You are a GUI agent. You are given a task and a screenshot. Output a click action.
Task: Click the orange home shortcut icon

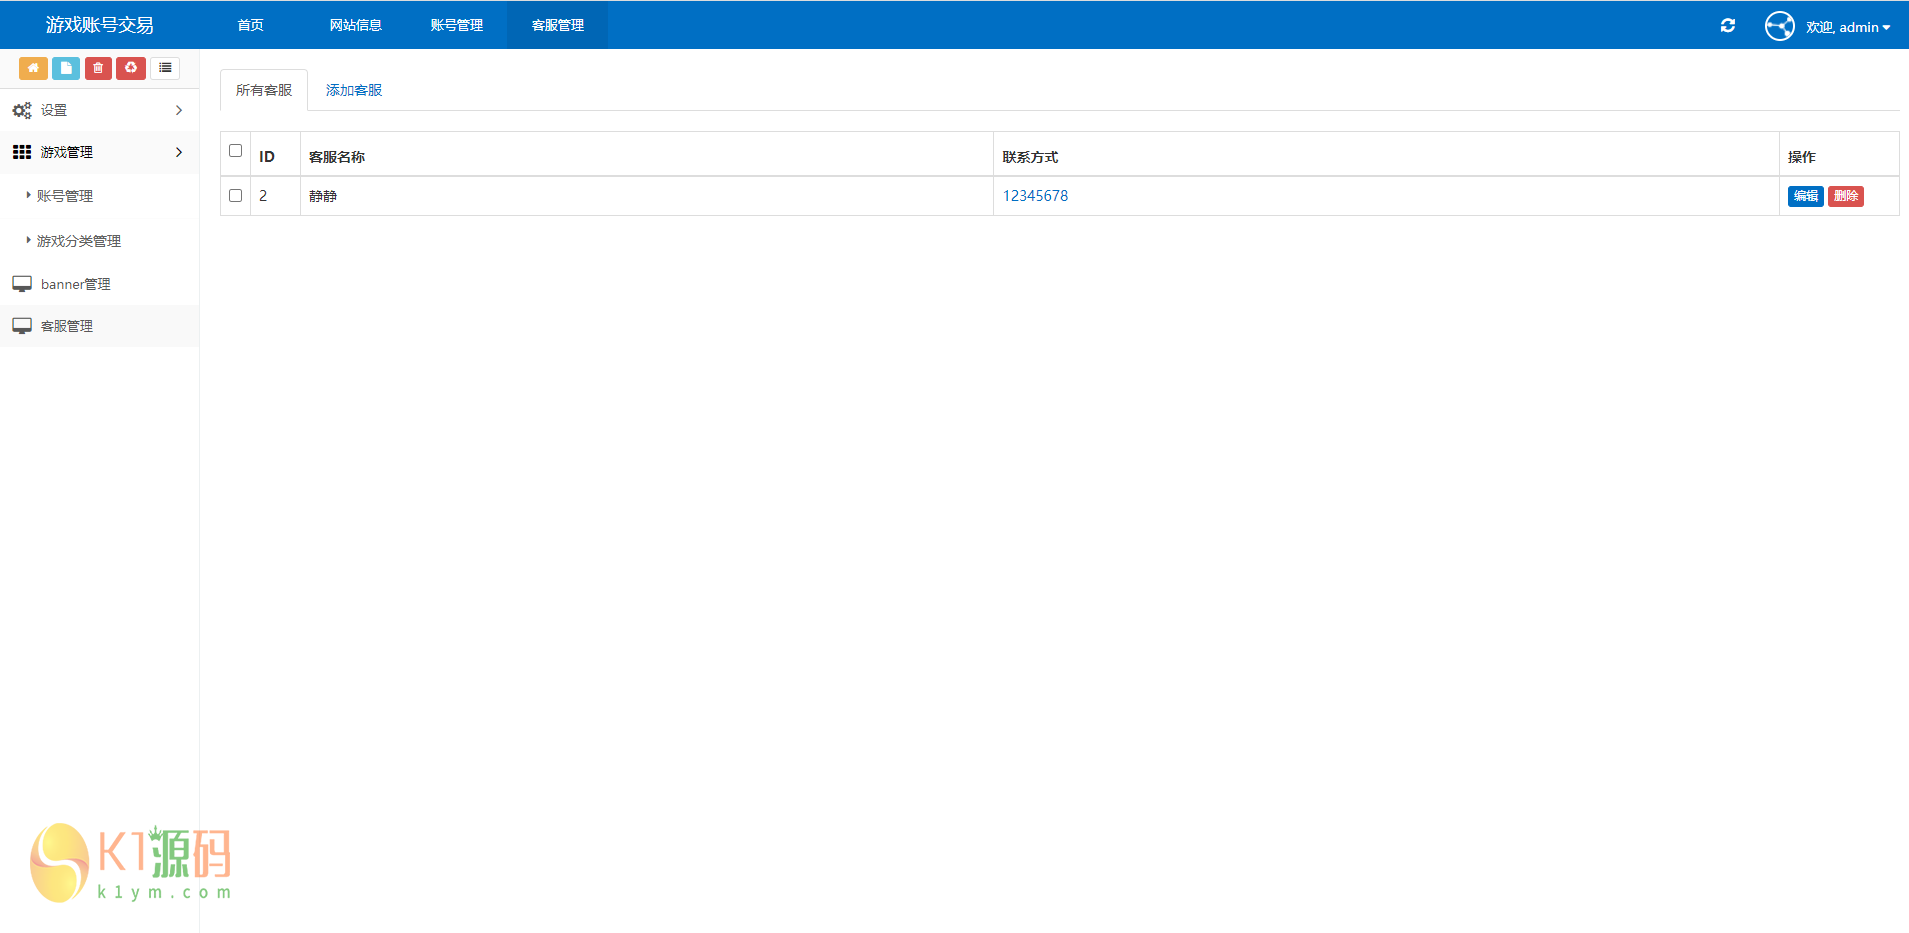coord(33,68)
